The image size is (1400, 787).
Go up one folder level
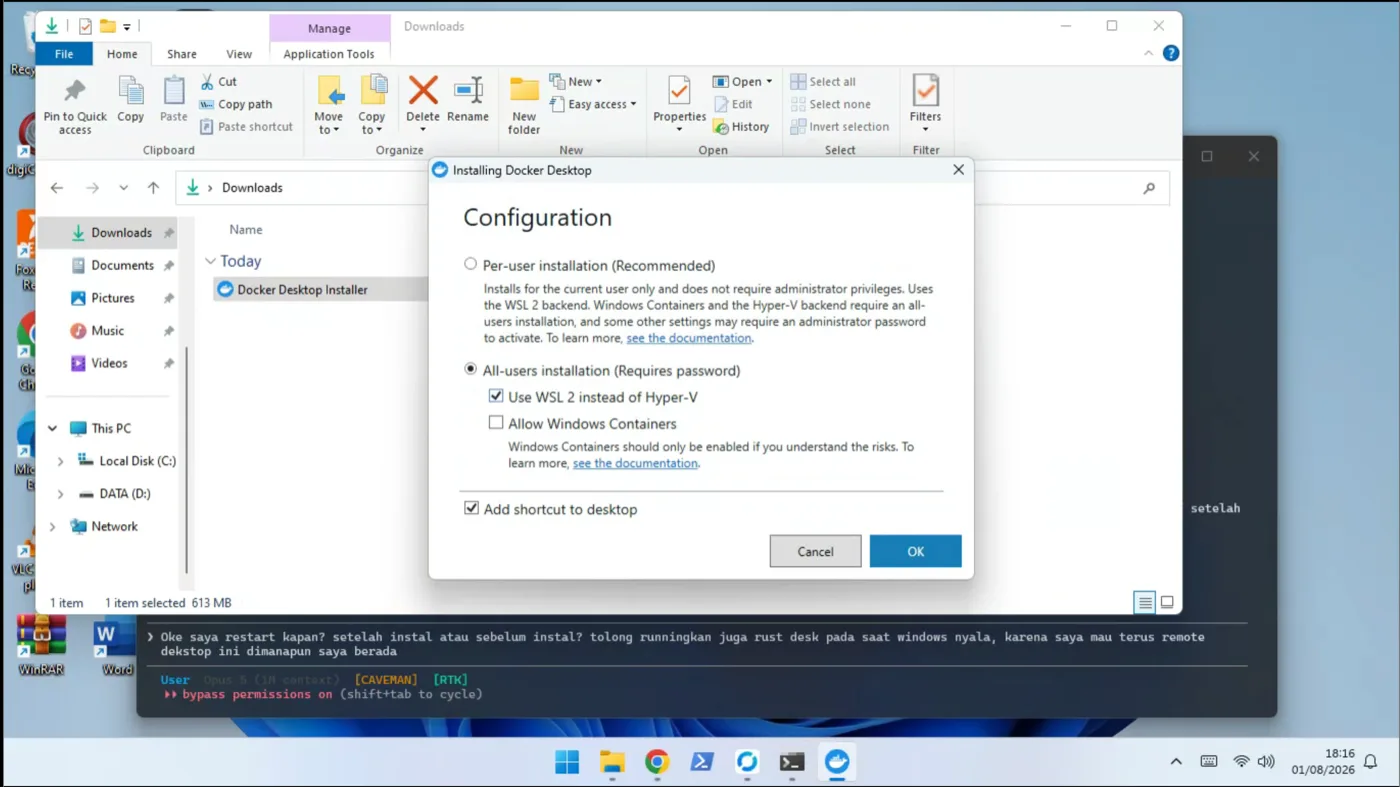tap(153, 188)
